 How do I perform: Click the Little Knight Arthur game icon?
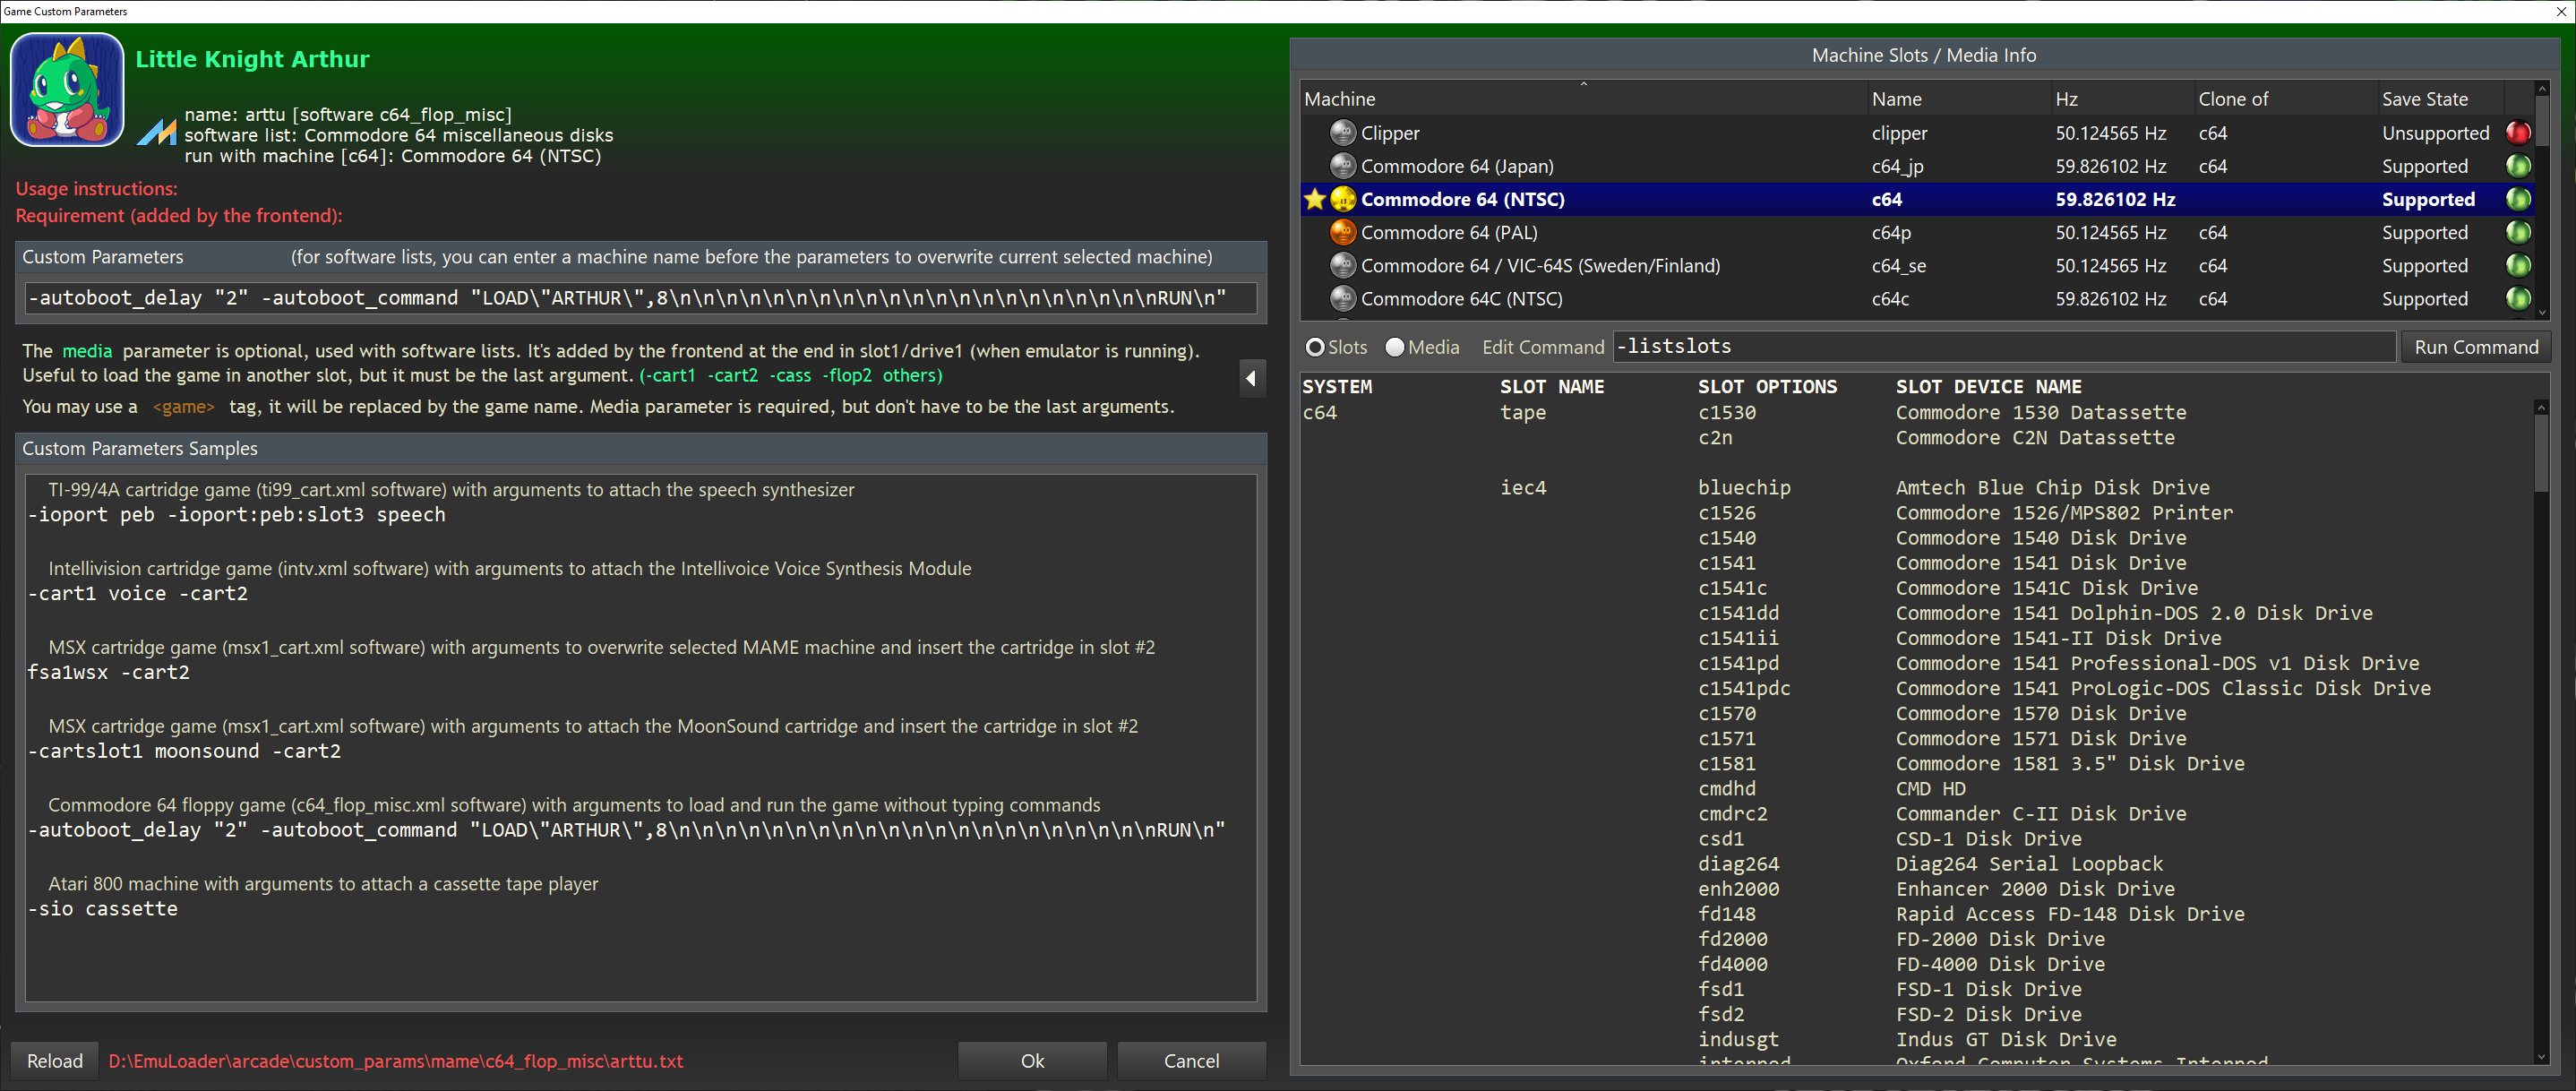click(67, 90)
